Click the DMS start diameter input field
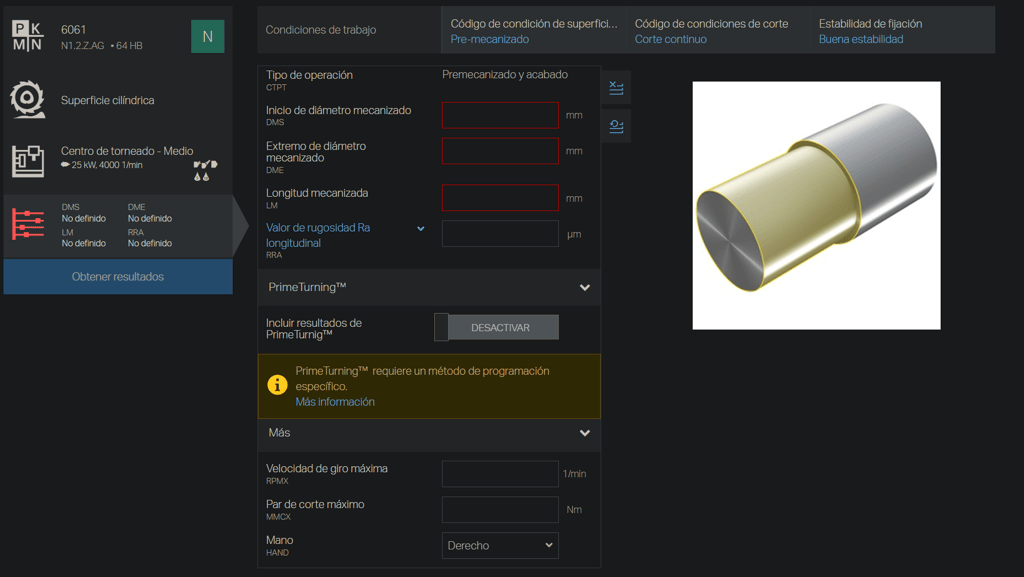The width and height of the screenshot is (1024, 577). coord(500,115)
